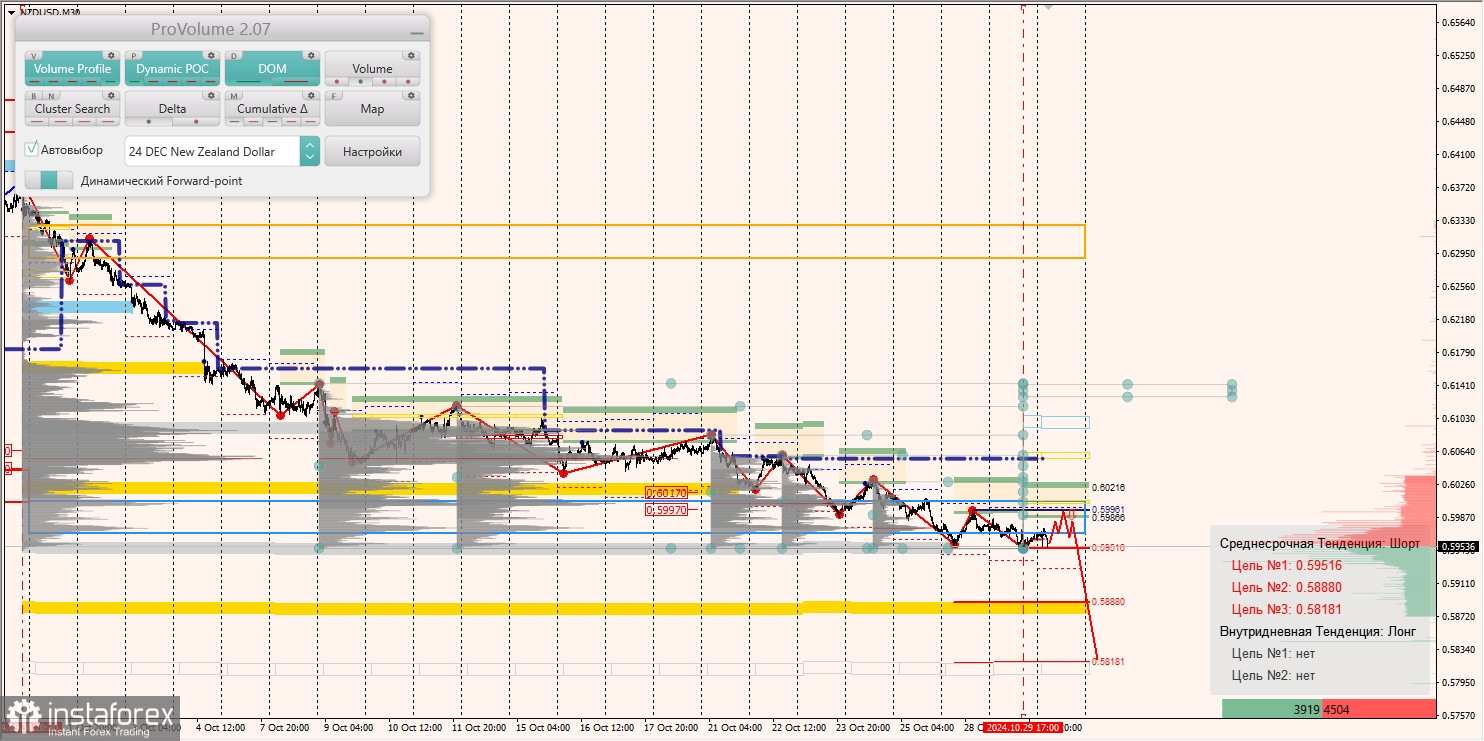Select the 2024.10.29 17:00 time marker
This screenshot has height=741, width=1484.
[1021, 728]
